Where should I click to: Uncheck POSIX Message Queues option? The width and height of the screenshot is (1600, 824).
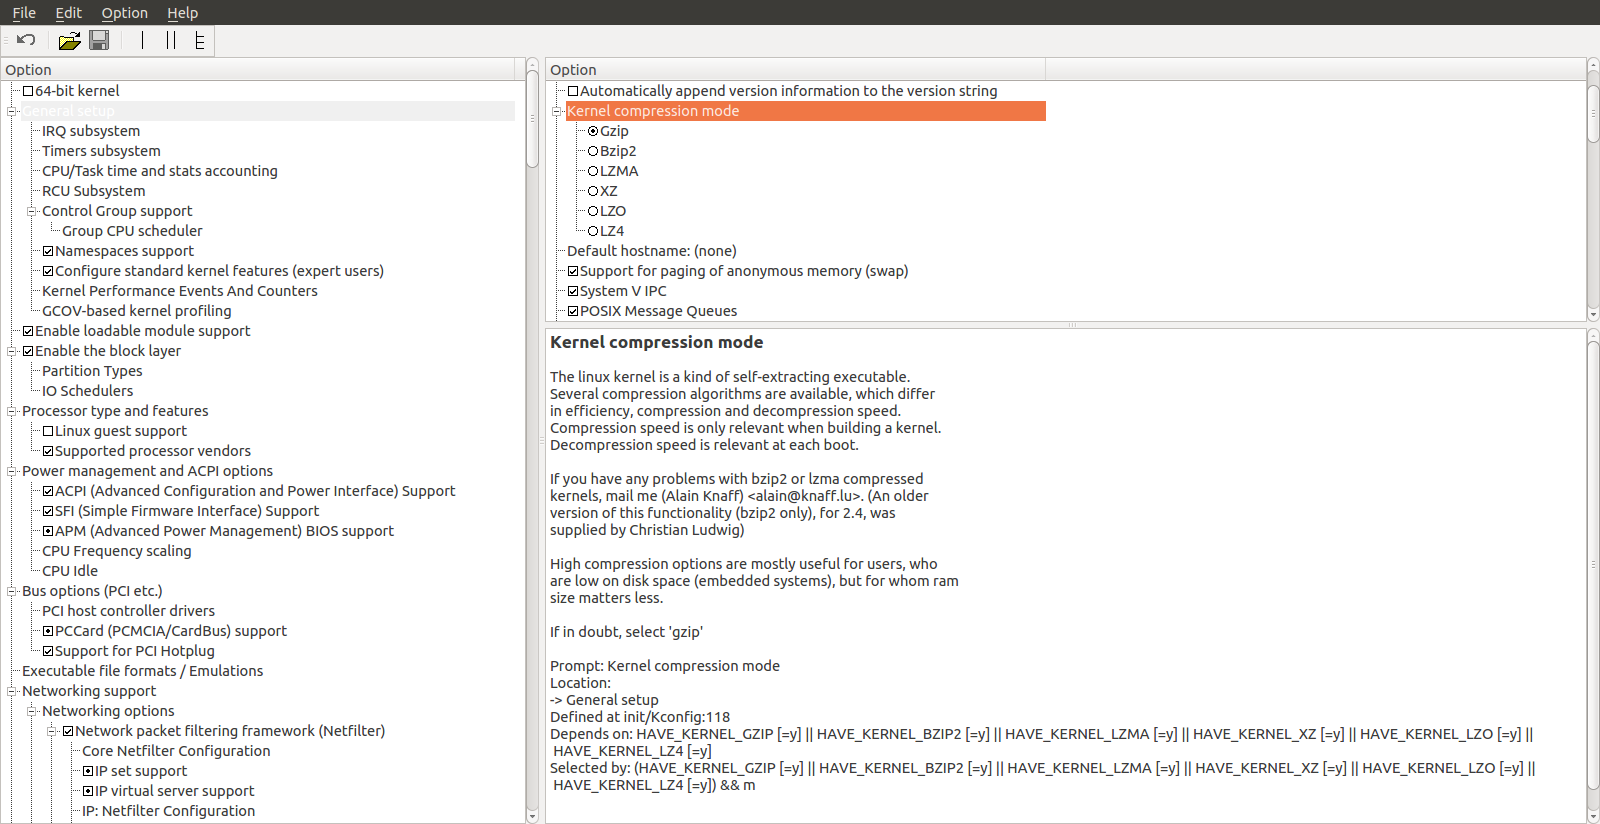pyautogui.click(x=573, y=311)
